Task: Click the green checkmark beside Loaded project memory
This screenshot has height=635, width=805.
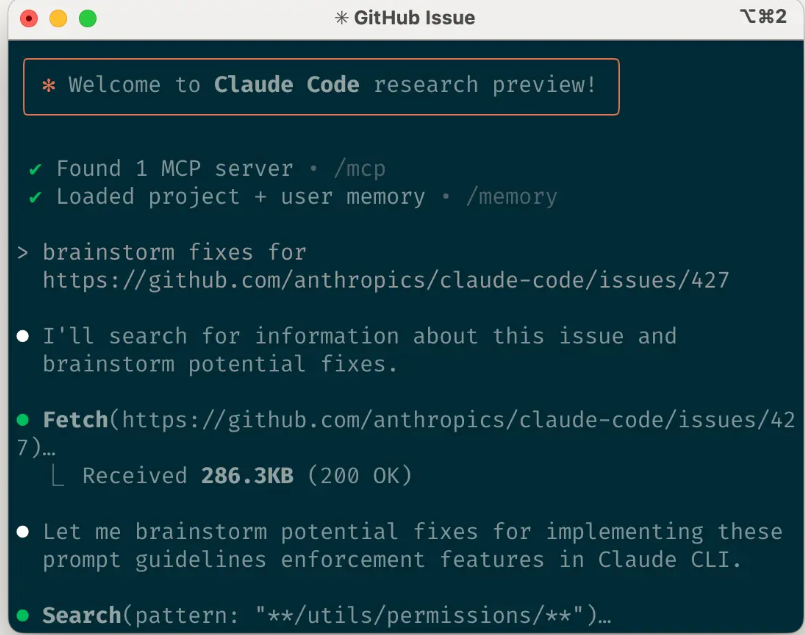Action: point(36,198)
